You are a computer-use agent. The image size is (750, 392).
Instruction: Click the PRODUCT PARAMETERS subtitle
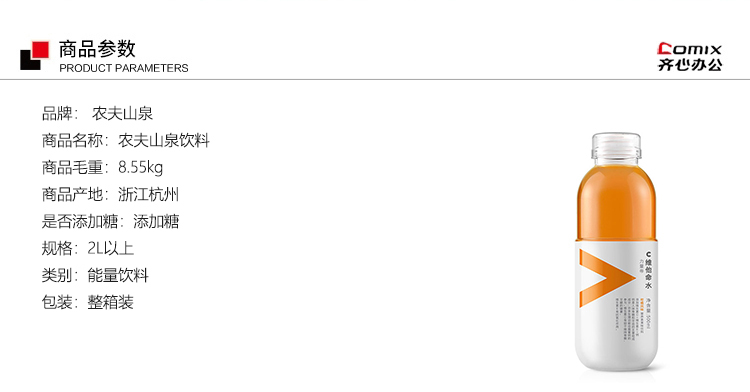click(x=124, y=68)
